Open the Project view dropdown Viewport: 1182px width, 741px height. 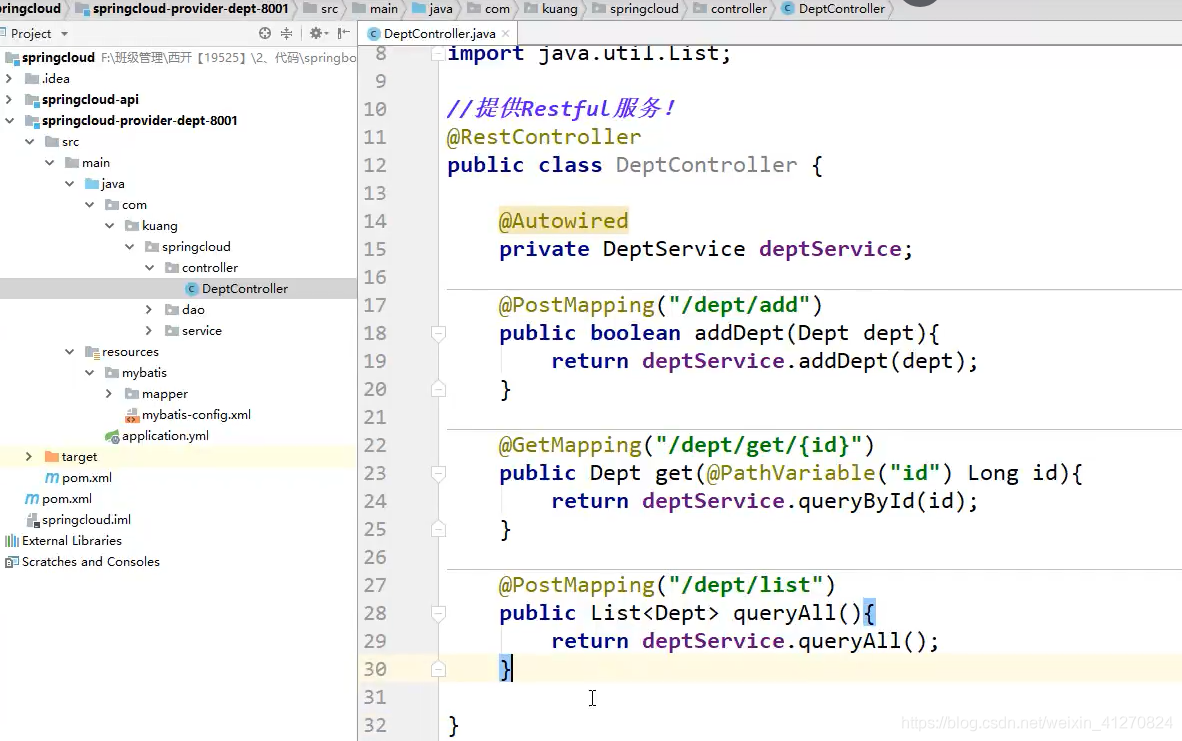(64, 34)
